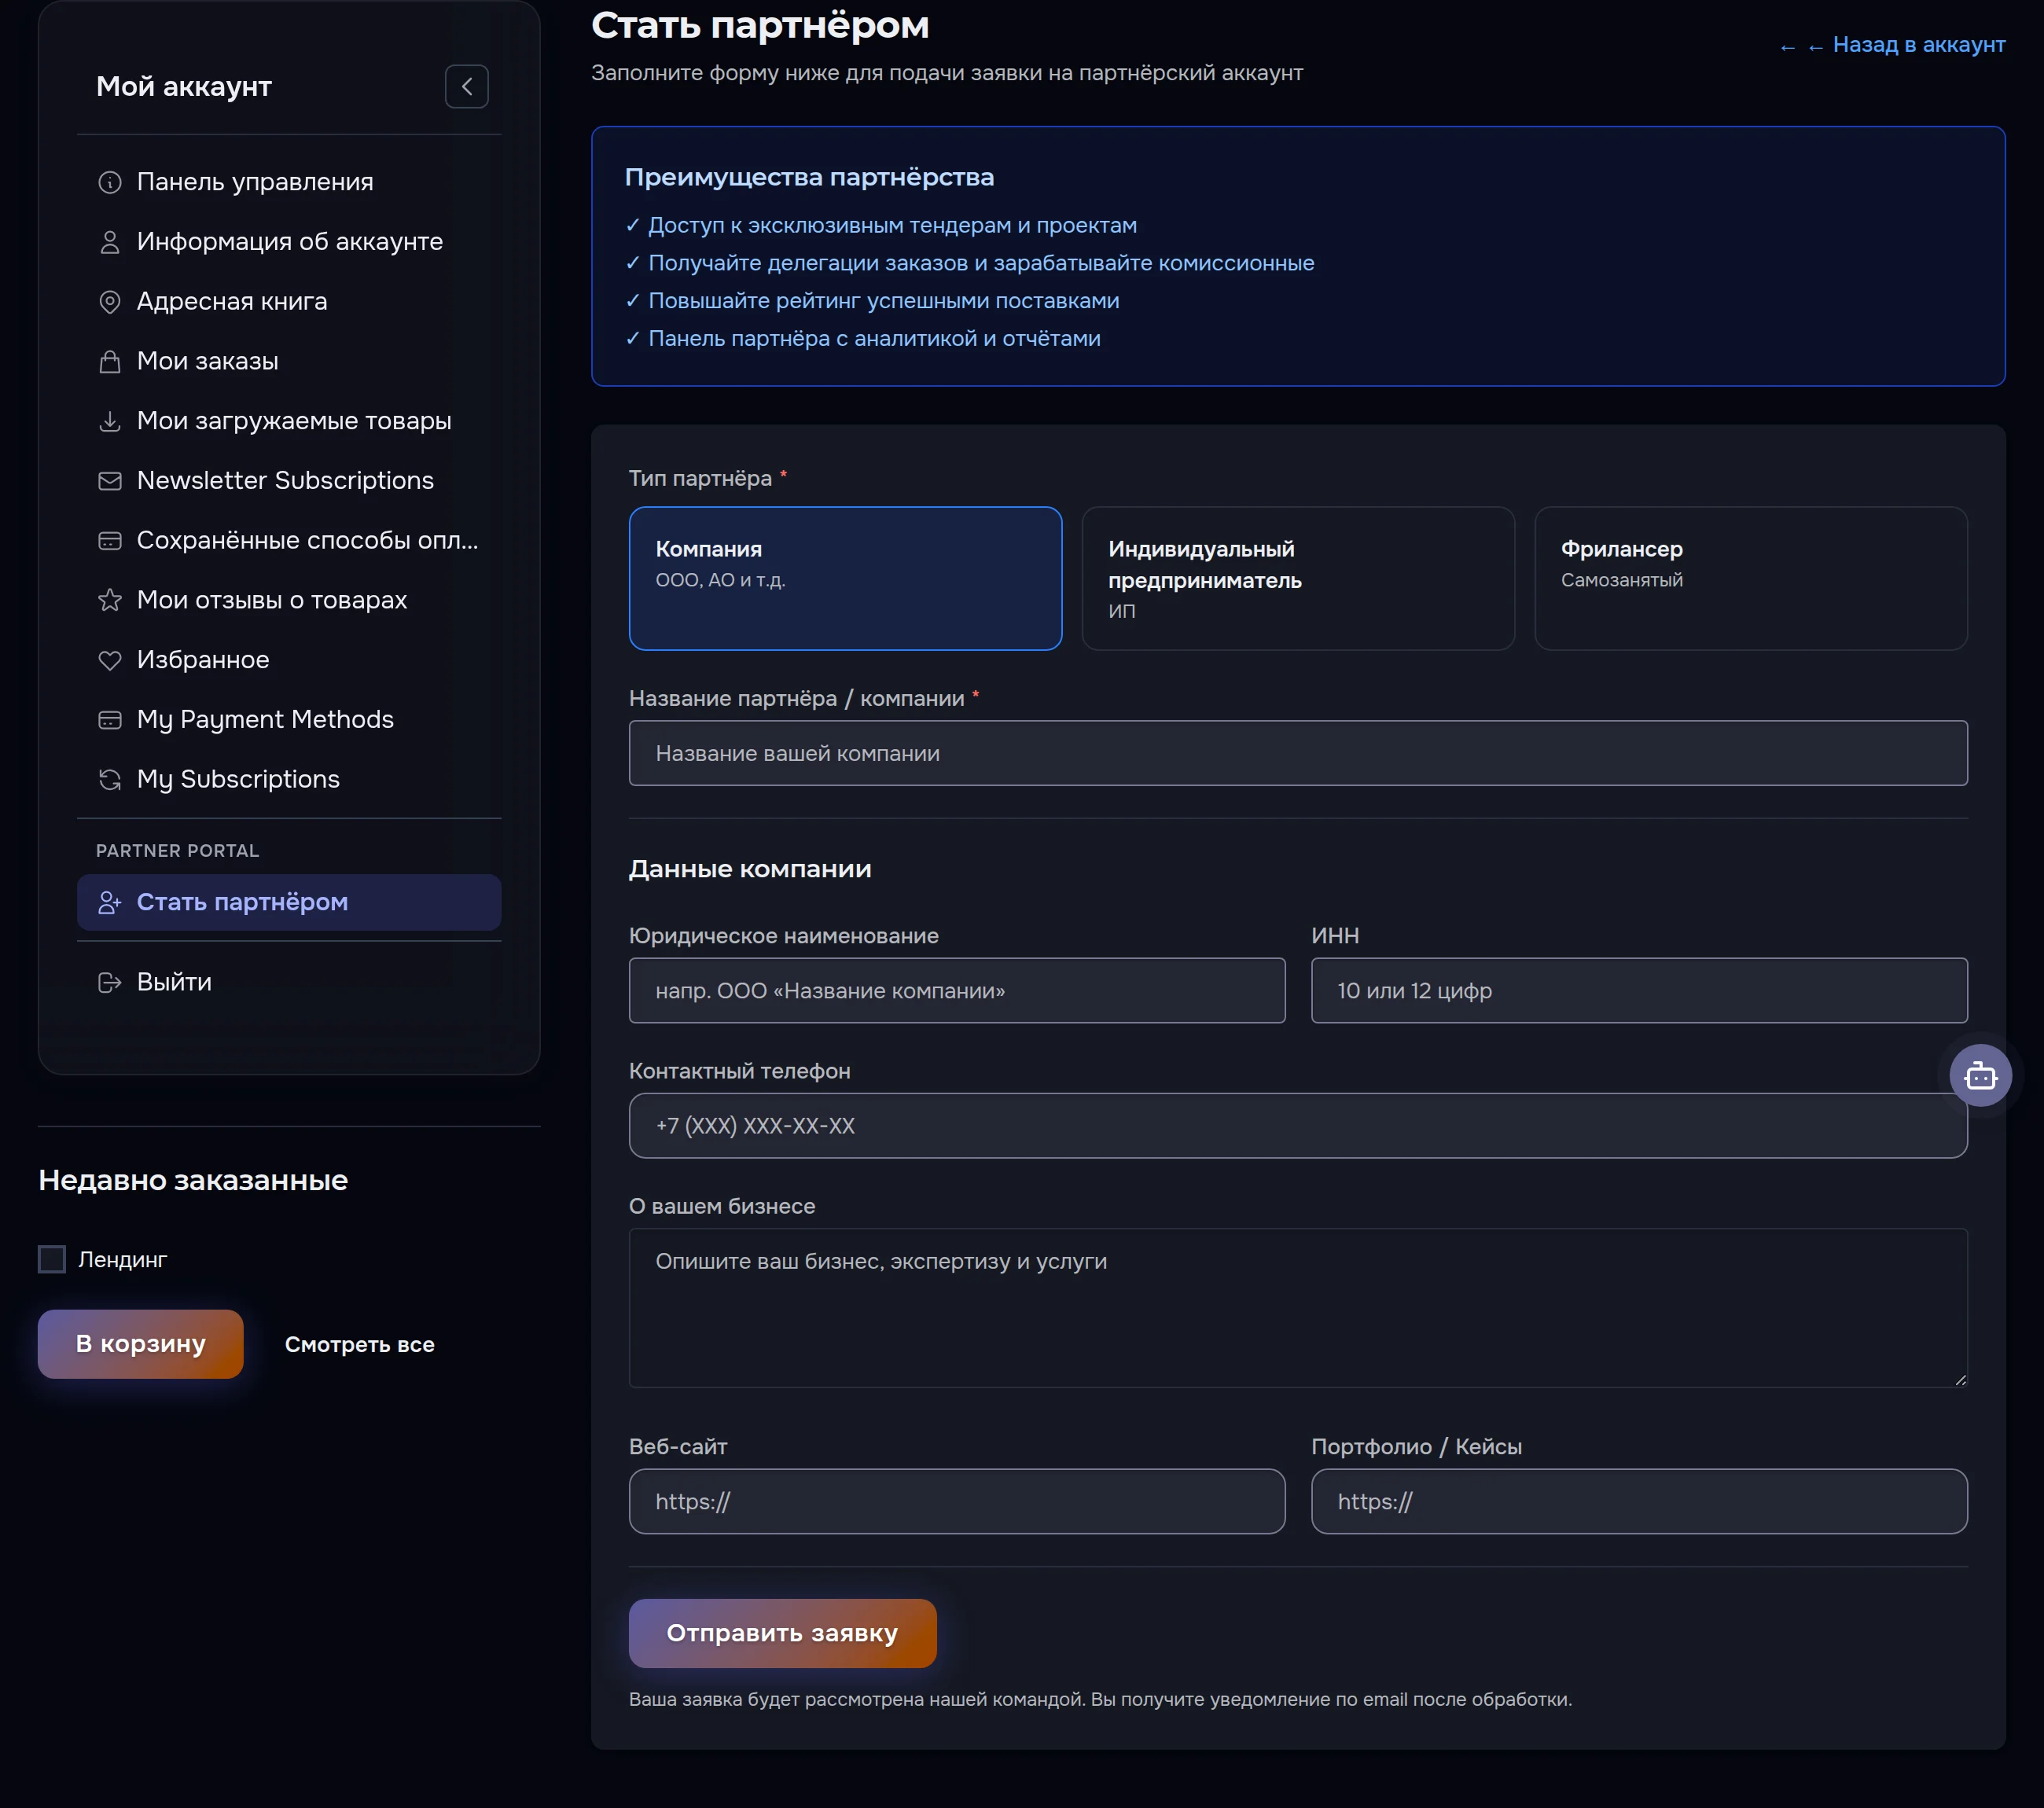Click the shopping bag icon for Мои заказы
The height and width of the screenshot is (1808, 2044).
(x=110, y=361)
